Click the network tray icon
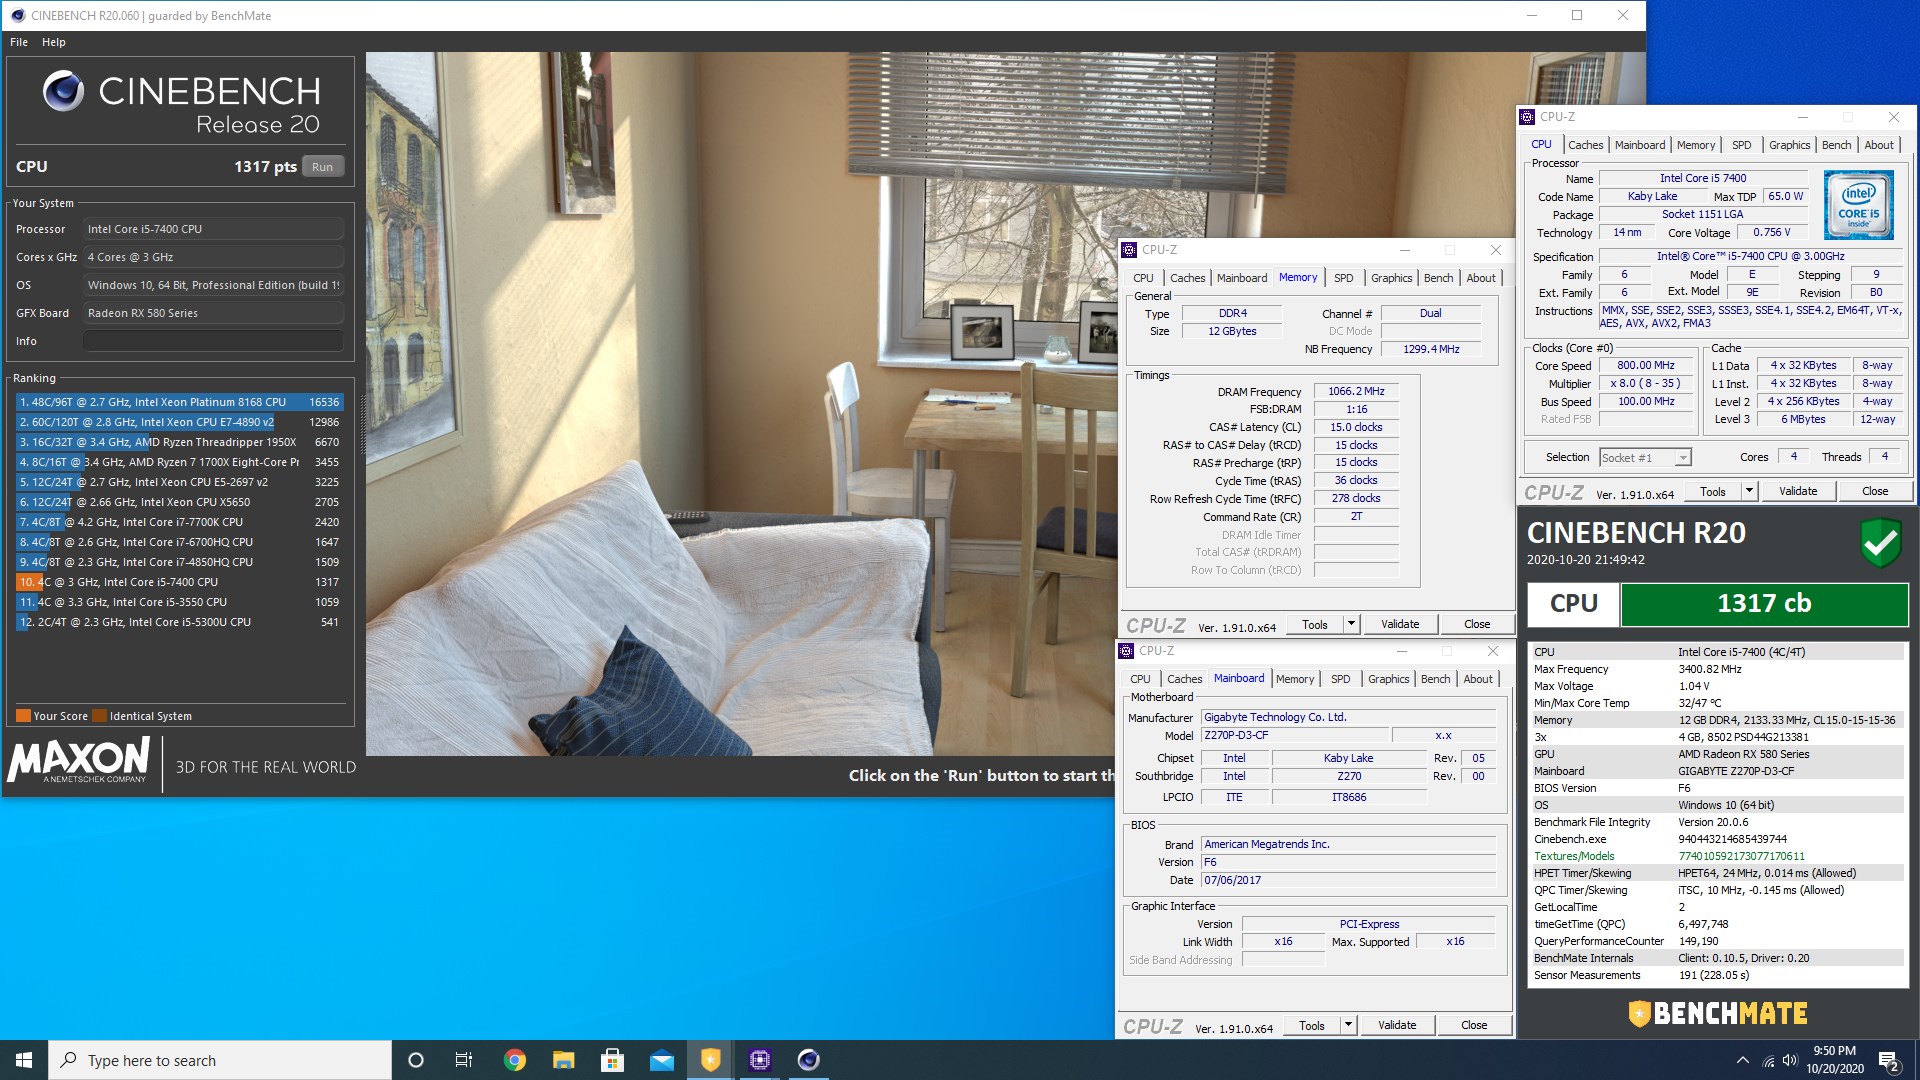This screenshot has height=1080, width=1920. click(x=1768, y=1060)
